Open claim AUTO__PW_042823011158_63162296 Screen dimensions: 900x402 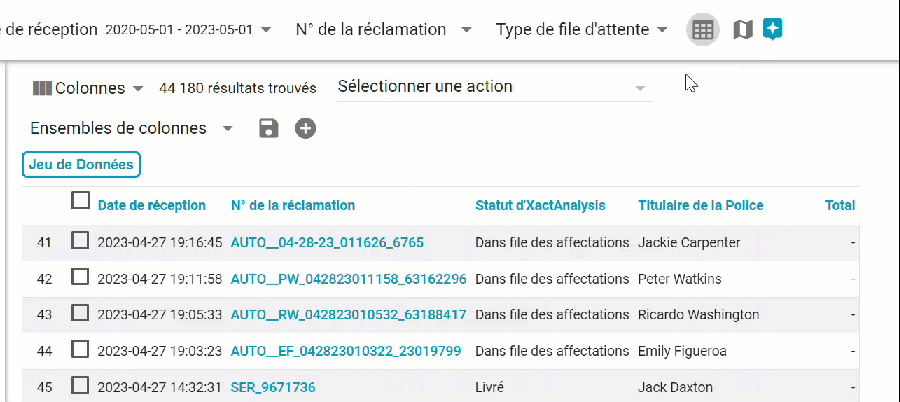(x=348, y=278)
